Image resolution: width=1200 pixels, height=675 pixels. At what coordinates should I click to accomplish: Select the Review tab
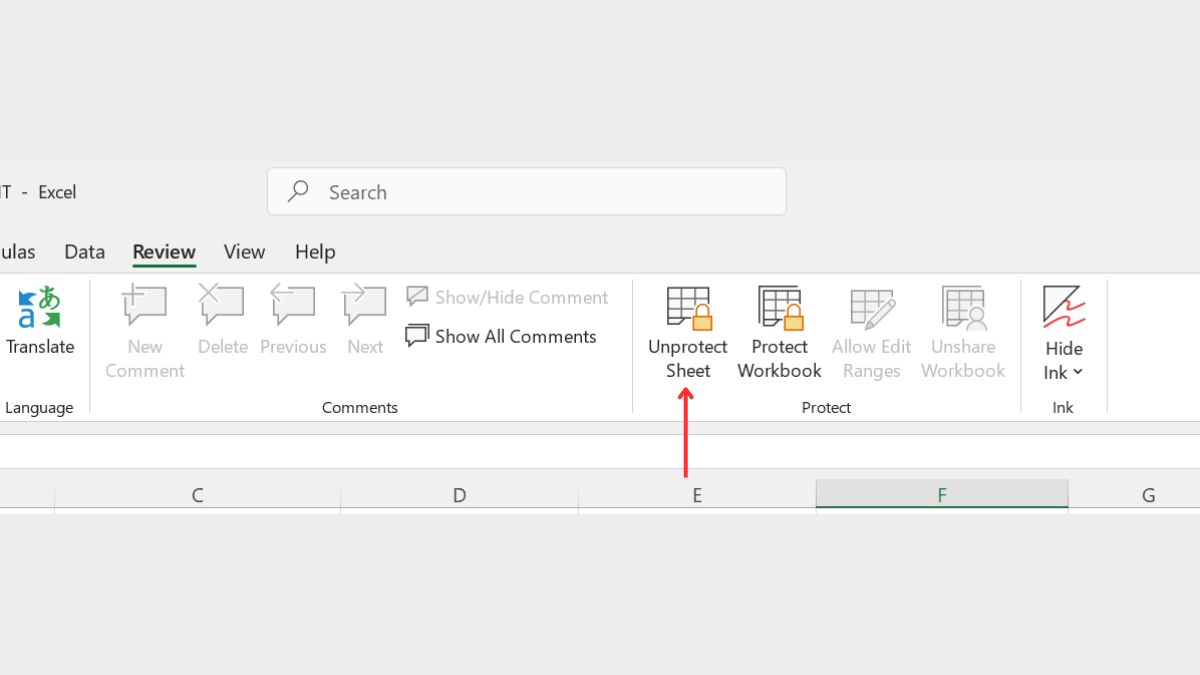tap(164, 252)
